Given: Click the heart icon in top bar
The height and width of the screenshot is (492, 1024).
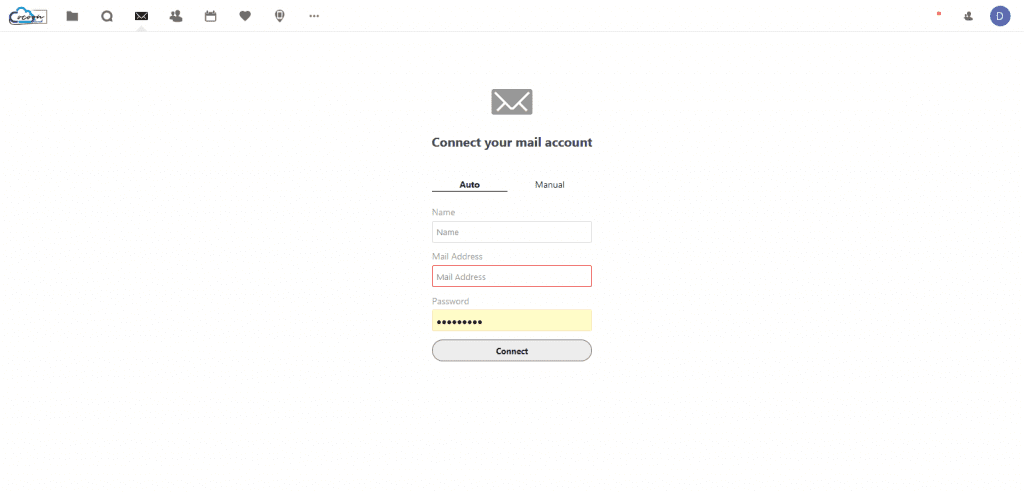Looking at the screenshot, I should pyautogui.click(x=245, y=16).
